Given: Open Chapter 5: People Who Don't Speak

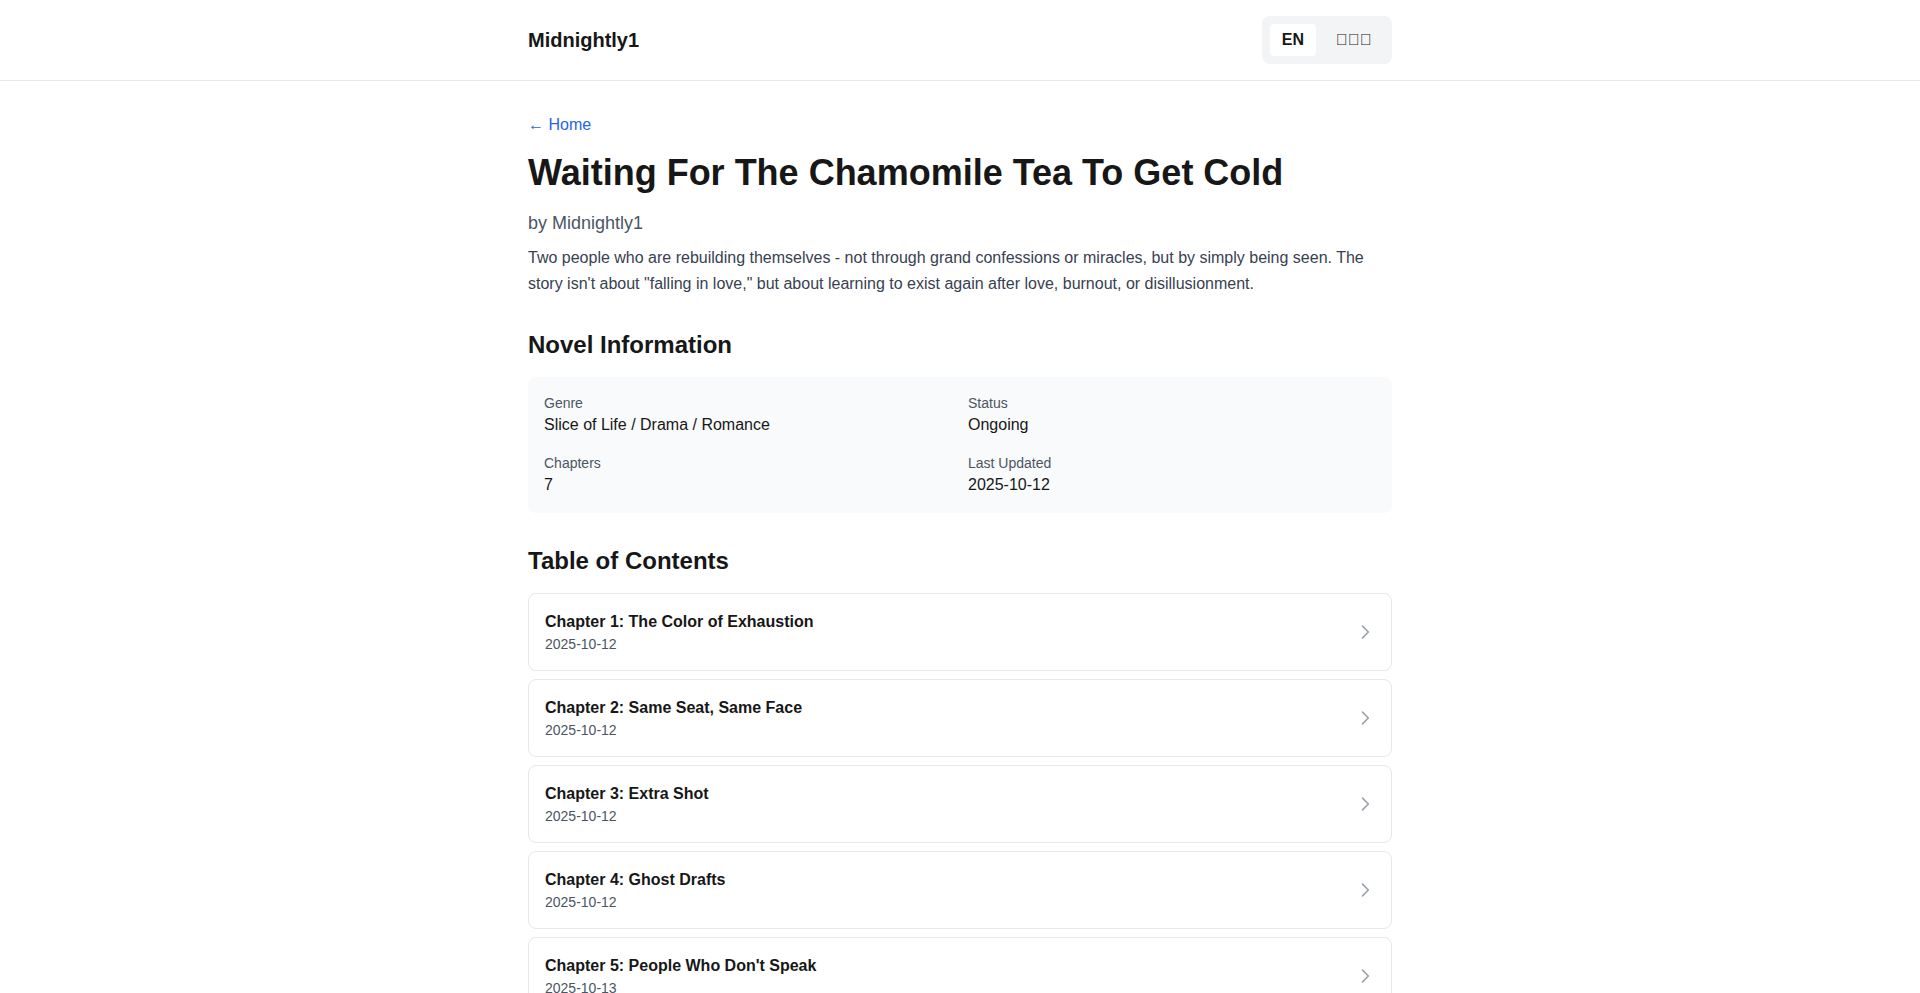Looking at the screenshot, I should click(x=680, y=966).
